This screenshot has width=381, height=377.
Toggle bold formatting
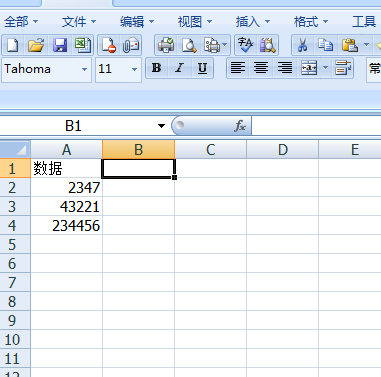pyautogui.click(x=156, y=68)
